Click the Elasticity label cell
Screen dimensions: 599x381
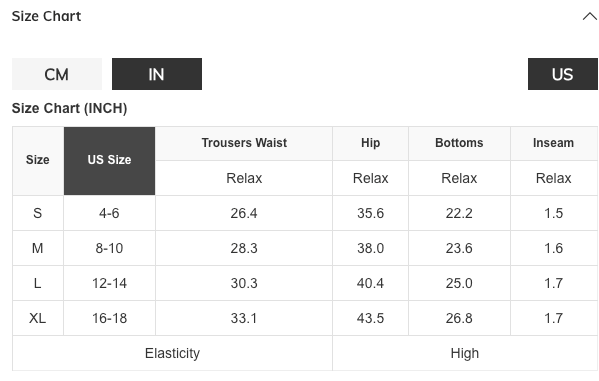pos(172,353)
